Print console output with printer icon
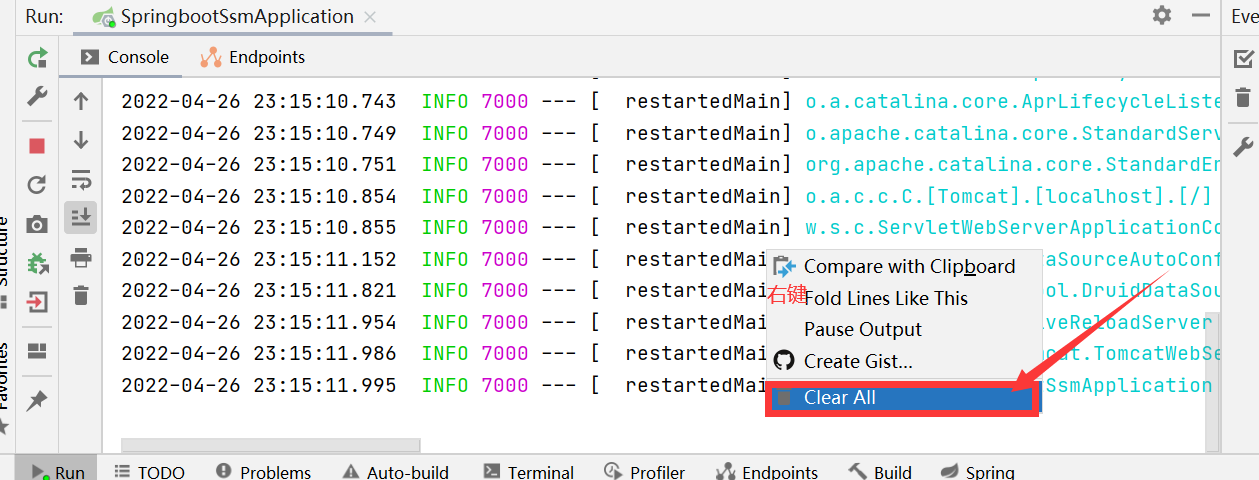 tap(81, 259)
